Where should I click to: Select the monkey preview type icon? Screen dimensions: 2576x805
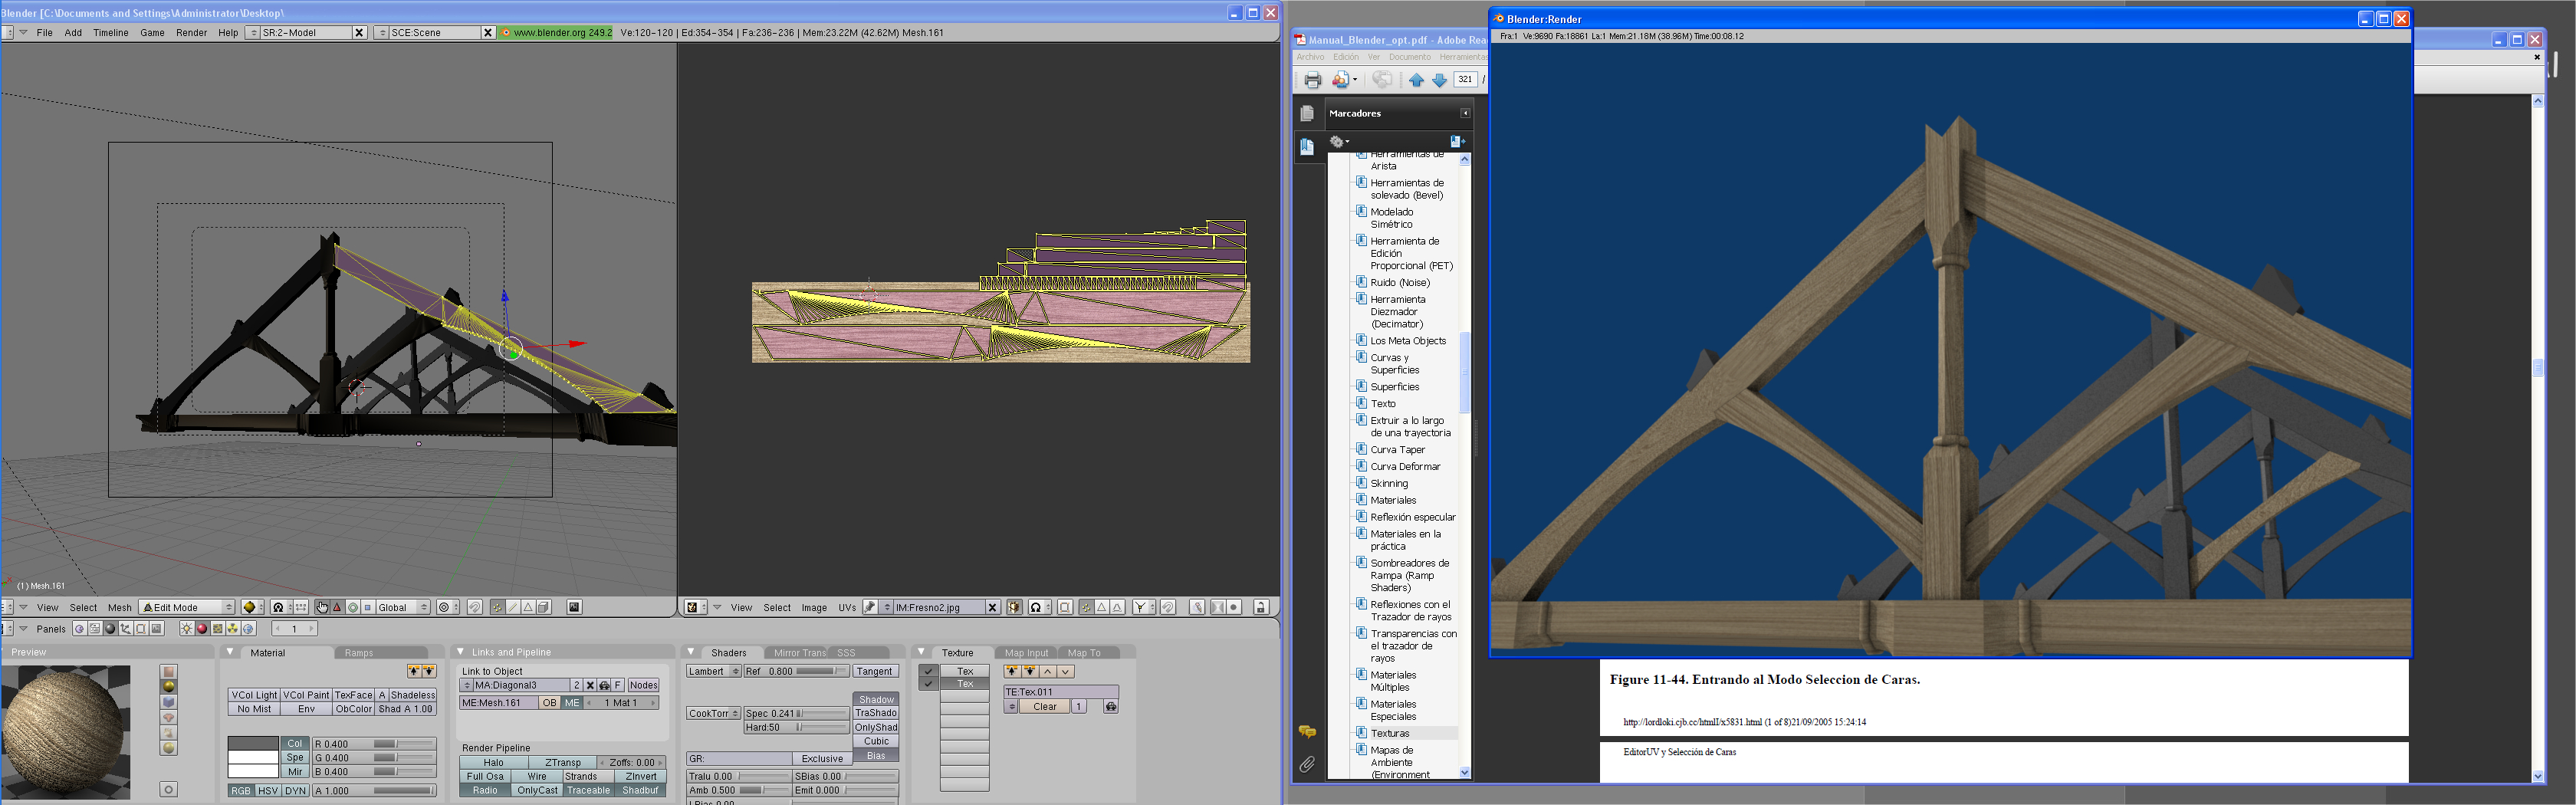pyautogui.click(x=169, y=718)
